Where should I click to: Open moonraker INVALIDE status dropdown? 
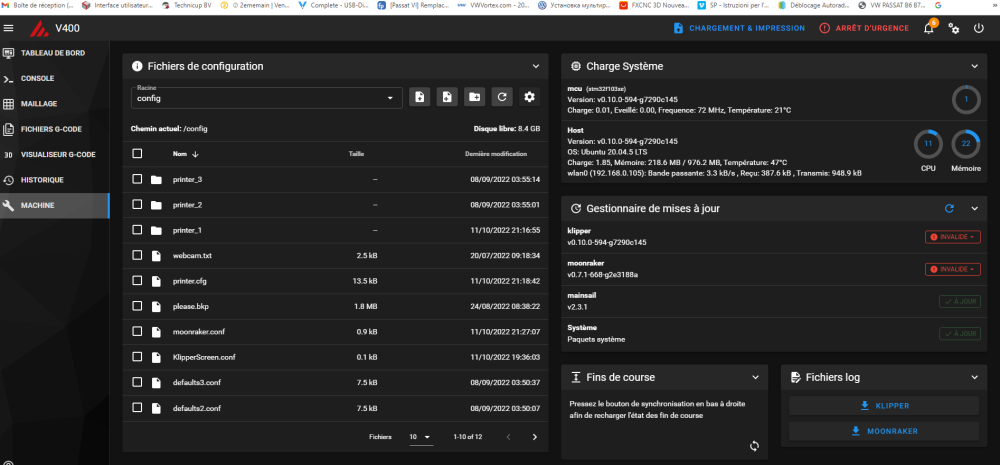tap(953, 269)
